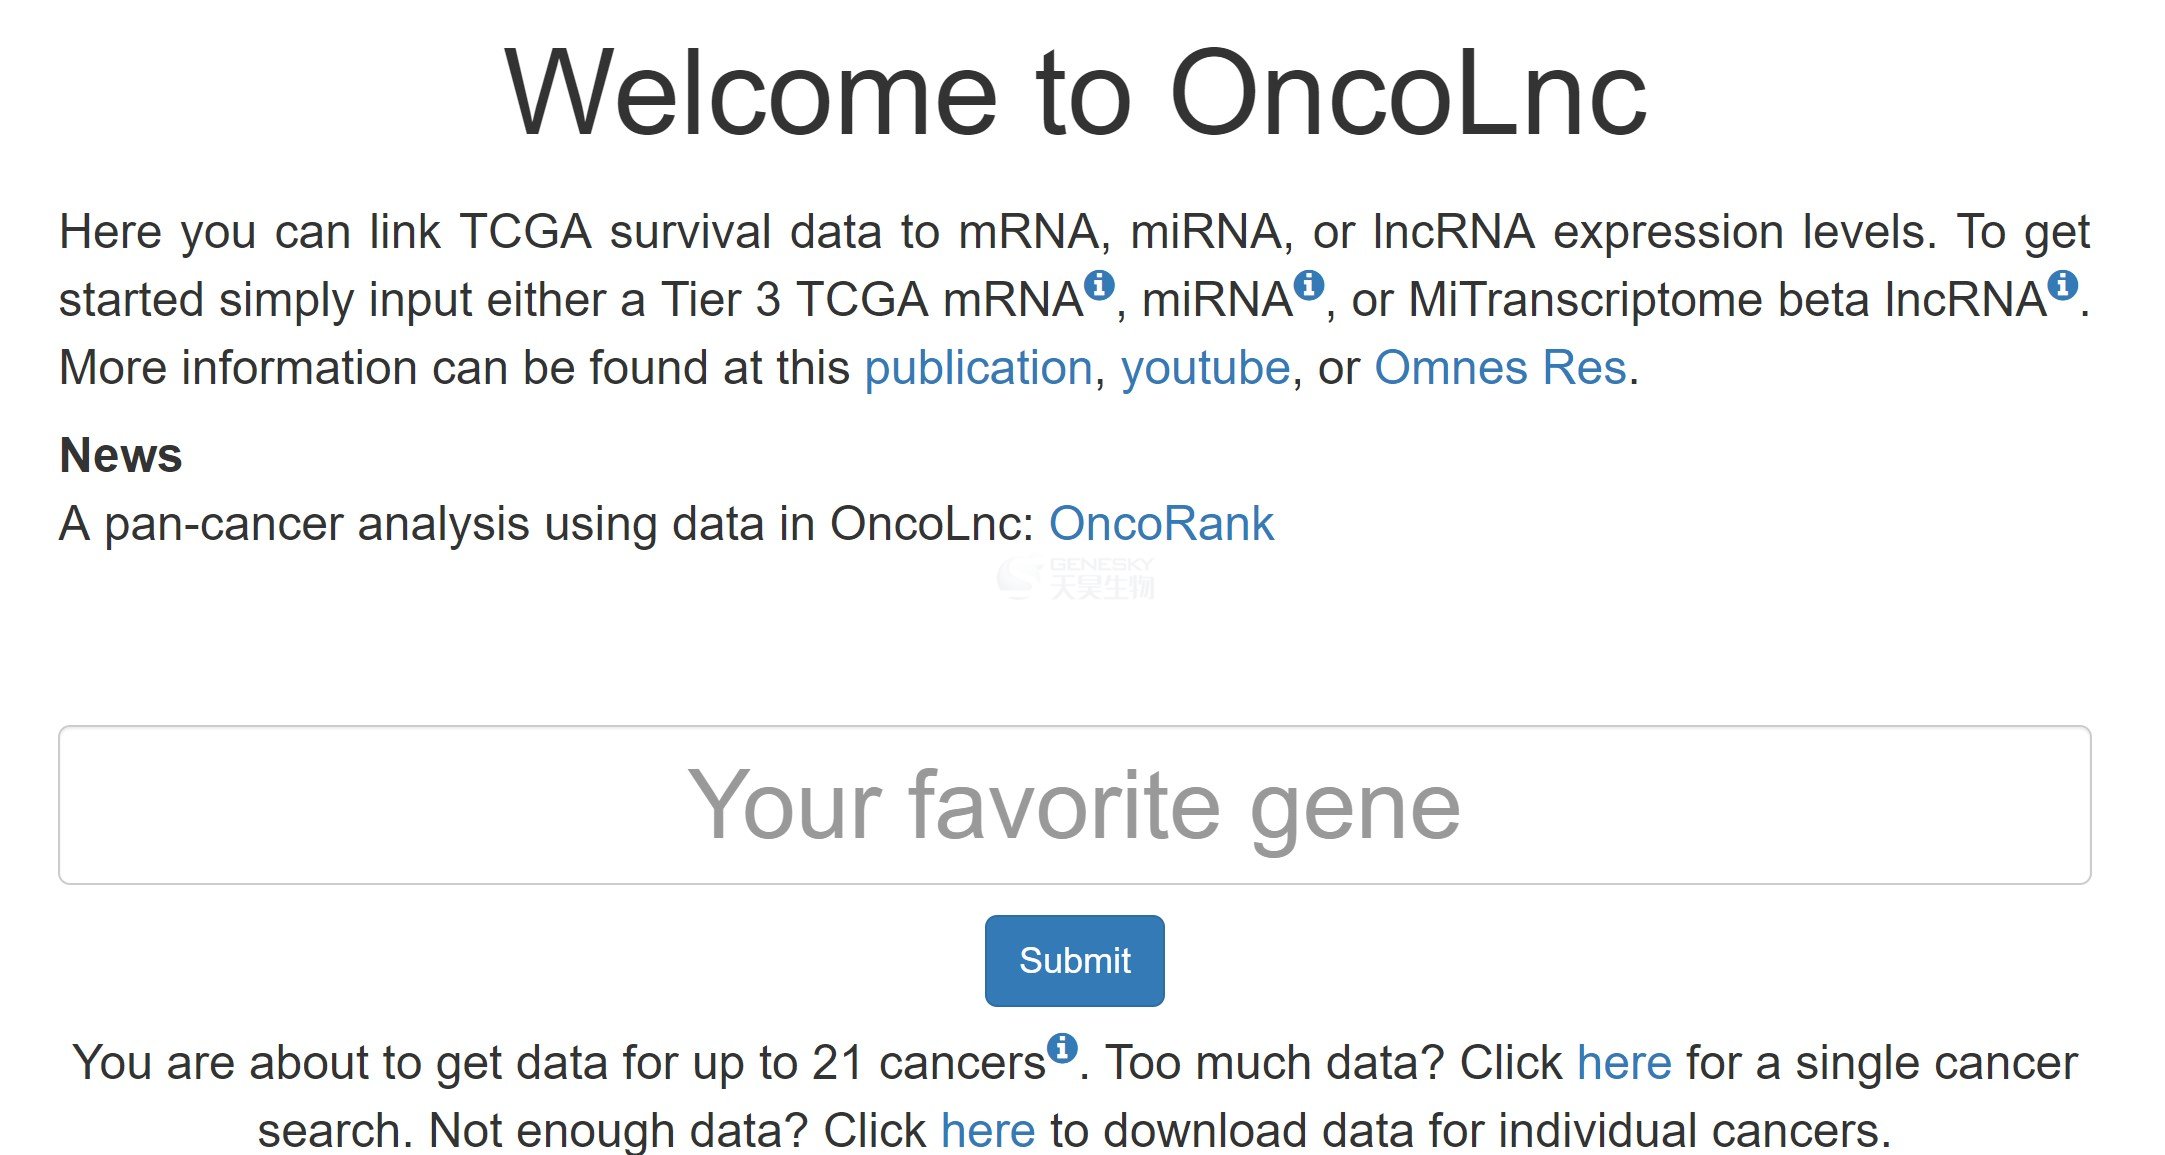This screenshot has height=1155, width=2165.
Task: Click the info icon after 21 cancers
Action: (1062, 1048)
